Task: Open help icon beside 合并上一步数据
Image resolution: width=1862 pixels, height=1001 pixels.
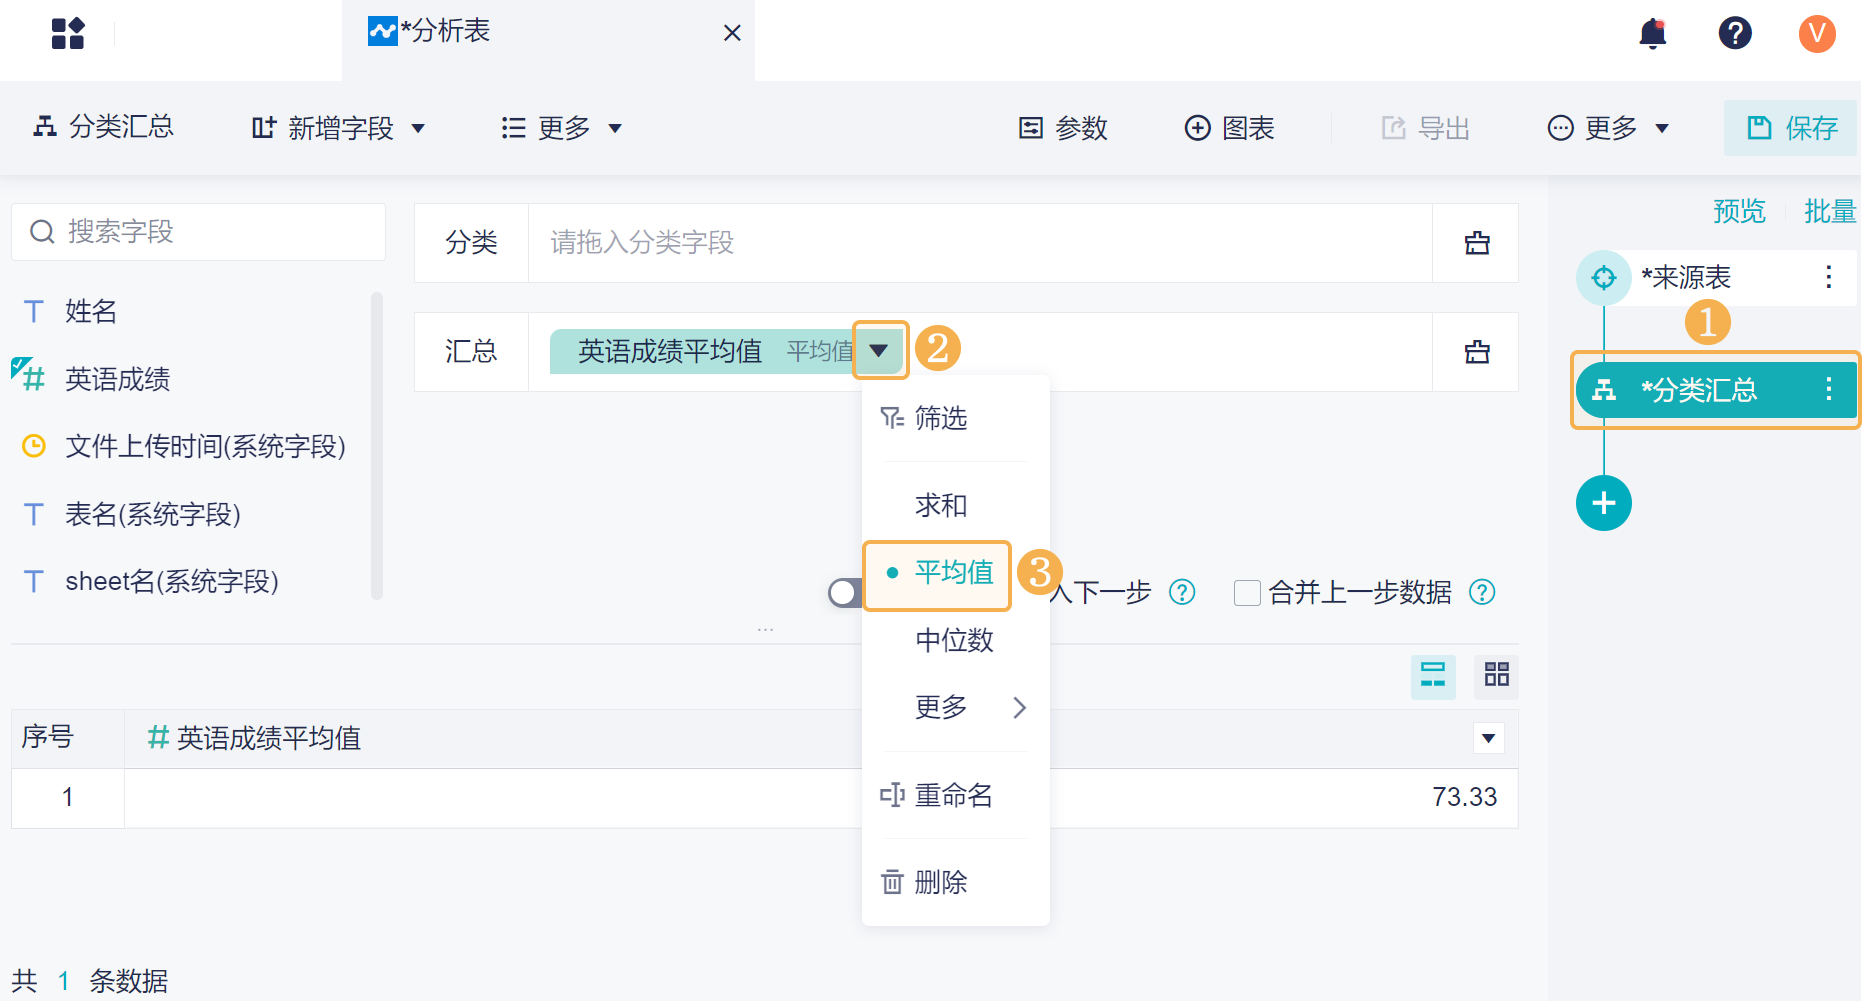Action: pos(1482,593)
